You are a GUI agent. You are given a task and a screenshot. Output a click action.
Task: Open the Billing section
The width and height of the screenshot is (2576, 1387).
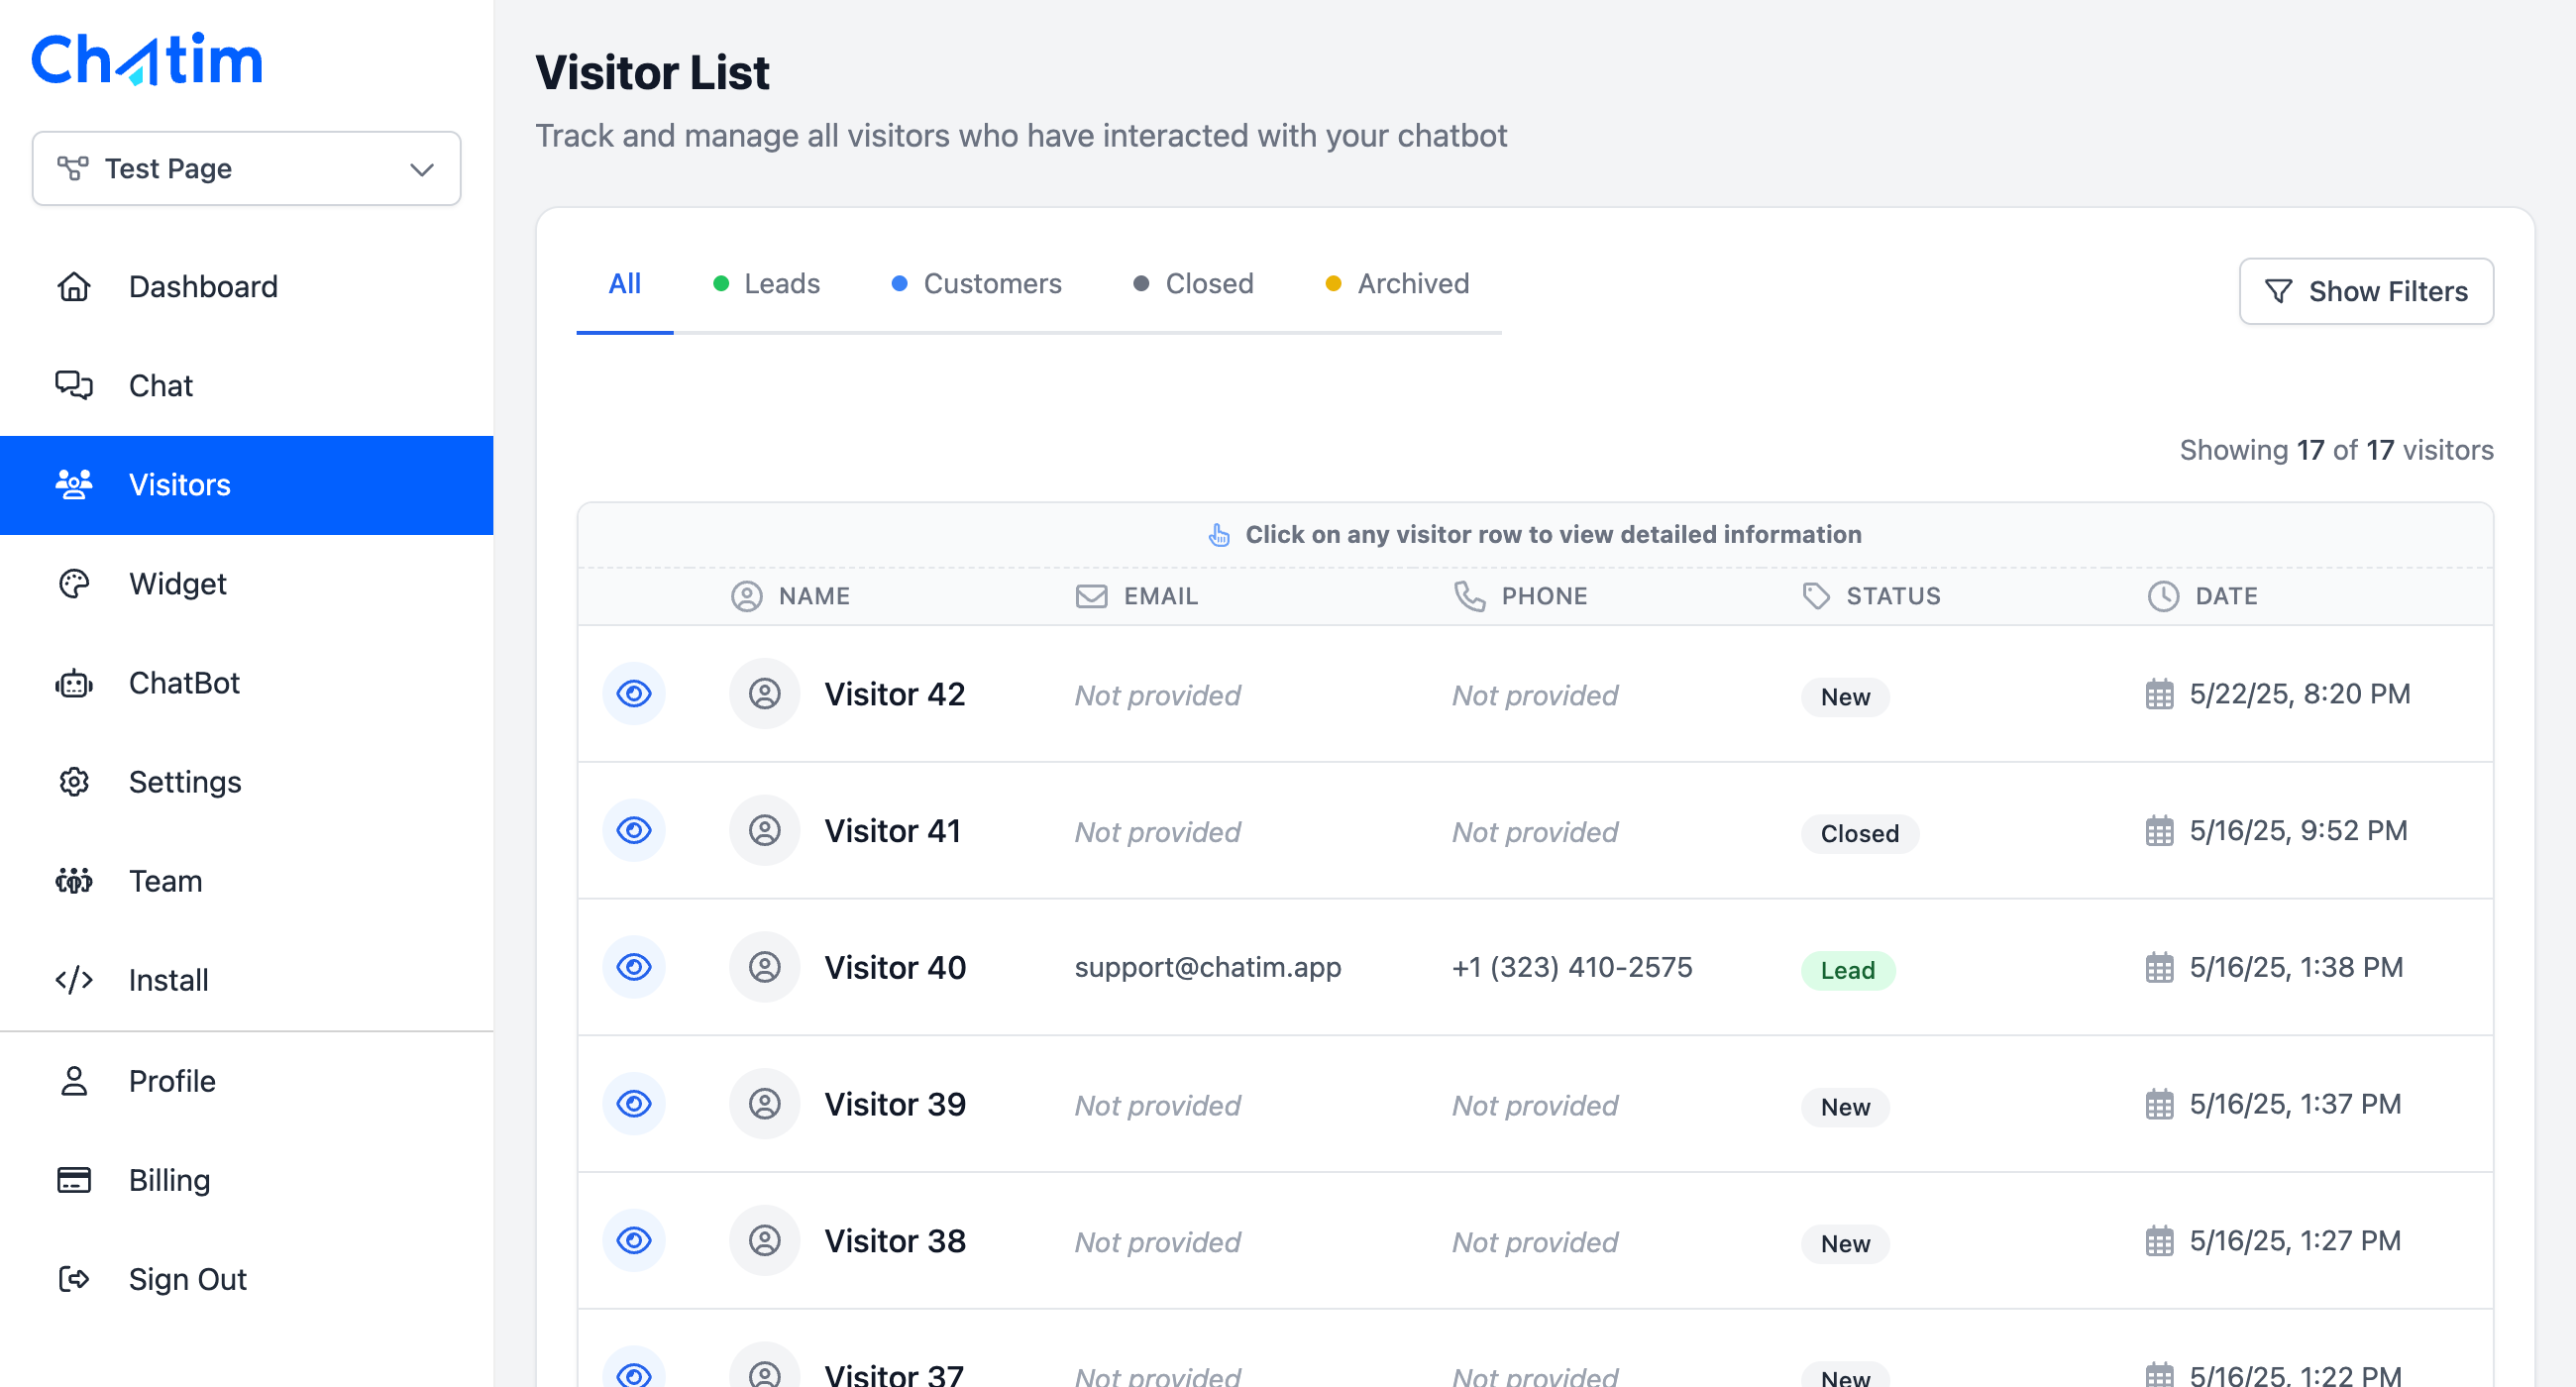[168, 1180]
